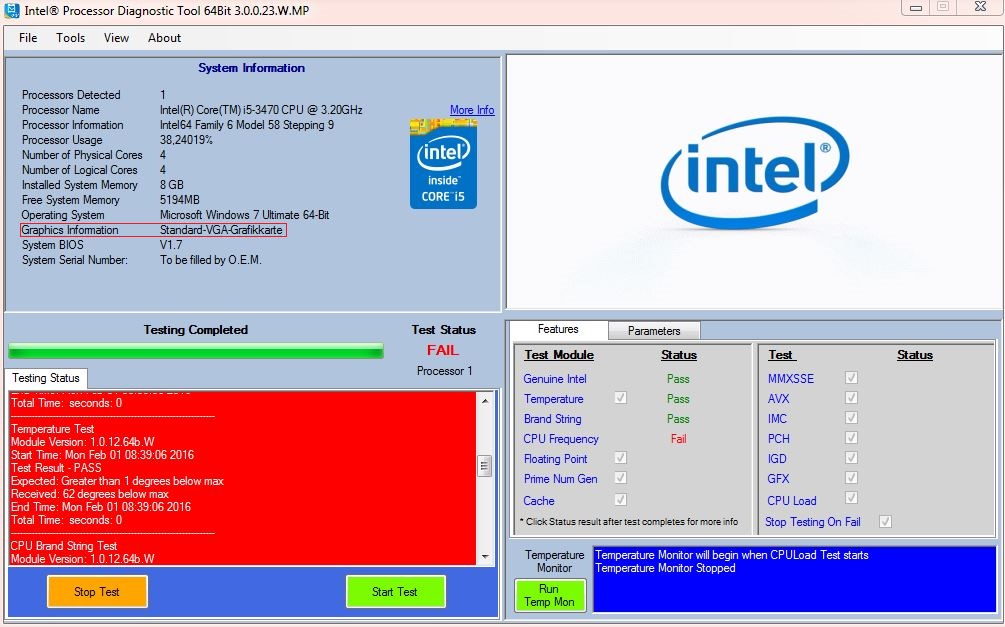Click Run Temp Mon button
The width and height of the screenshot is (1005, 627).
coord(549,596)
